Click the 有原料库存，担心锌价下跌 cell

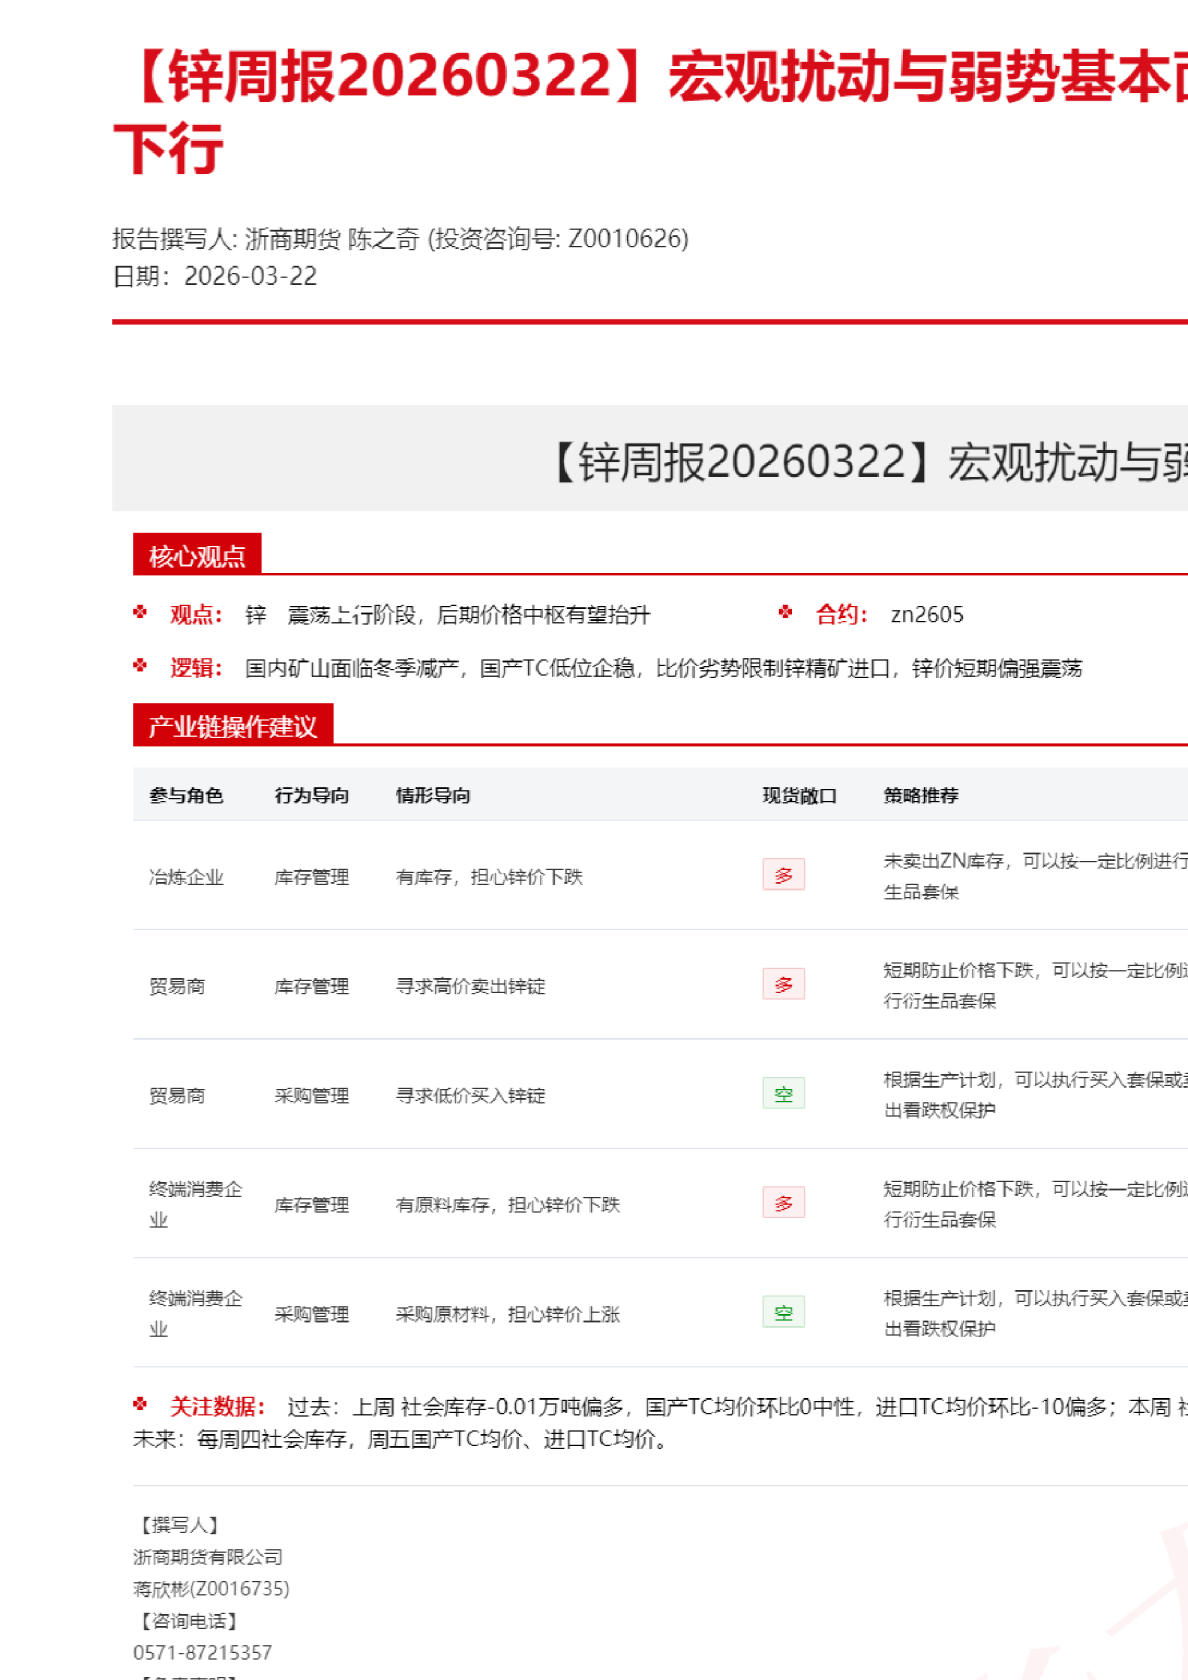click(508, 1205)
